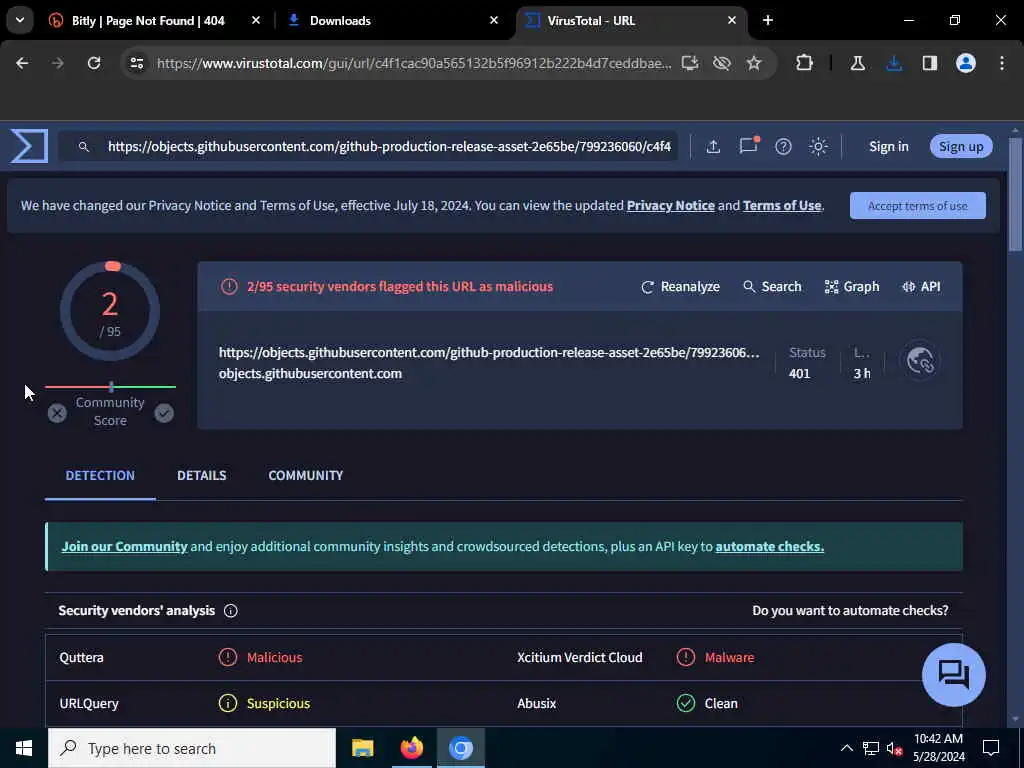Image resolution: width=1024 pixels, height=768 pixels.
Task: Open the Windows notification center
Action: click(x=991, y=748)
